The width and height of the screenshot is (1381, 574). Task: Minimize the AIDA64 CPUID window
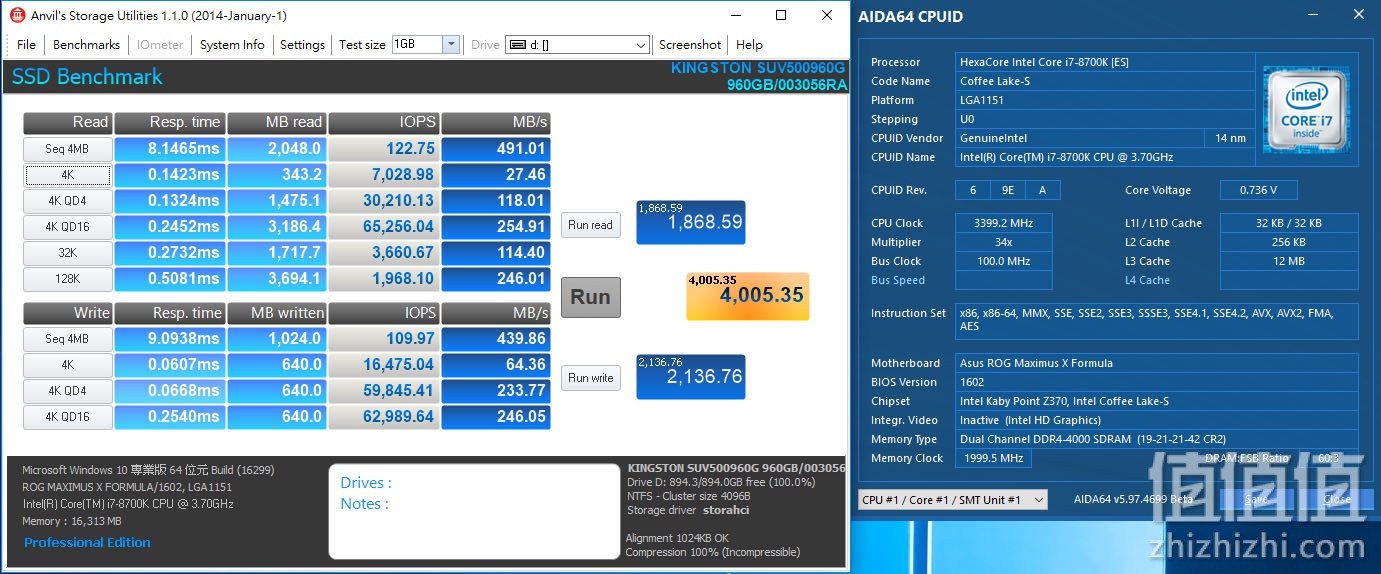coord(1312,15)
